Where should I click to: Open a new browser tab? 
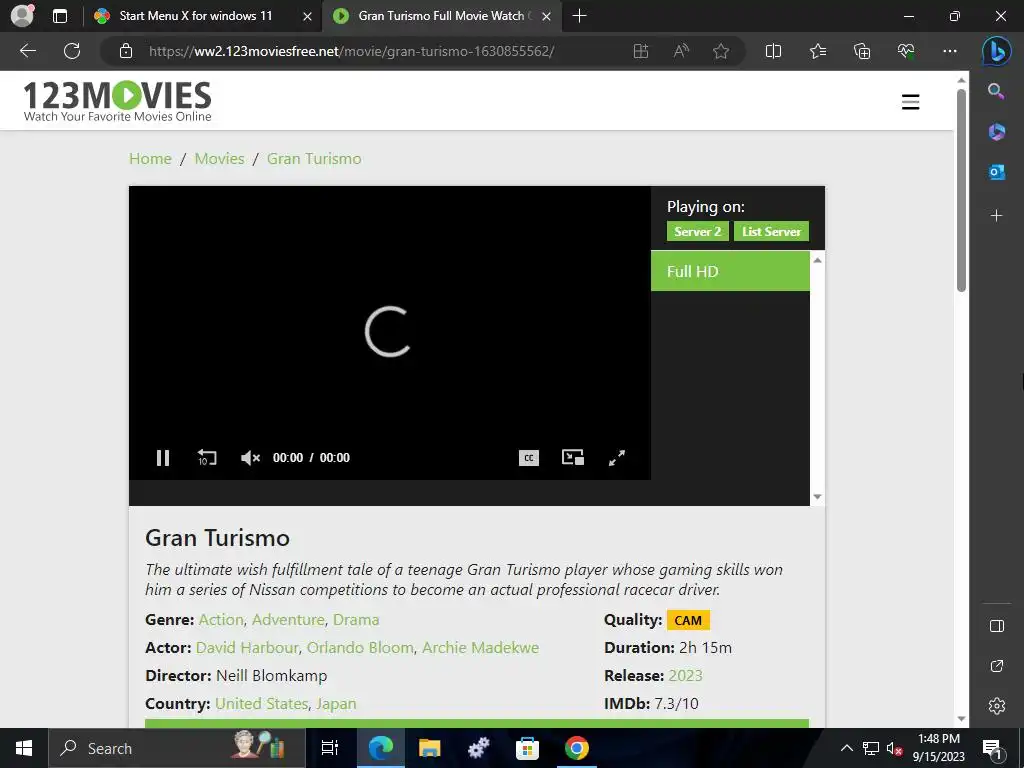579,16
